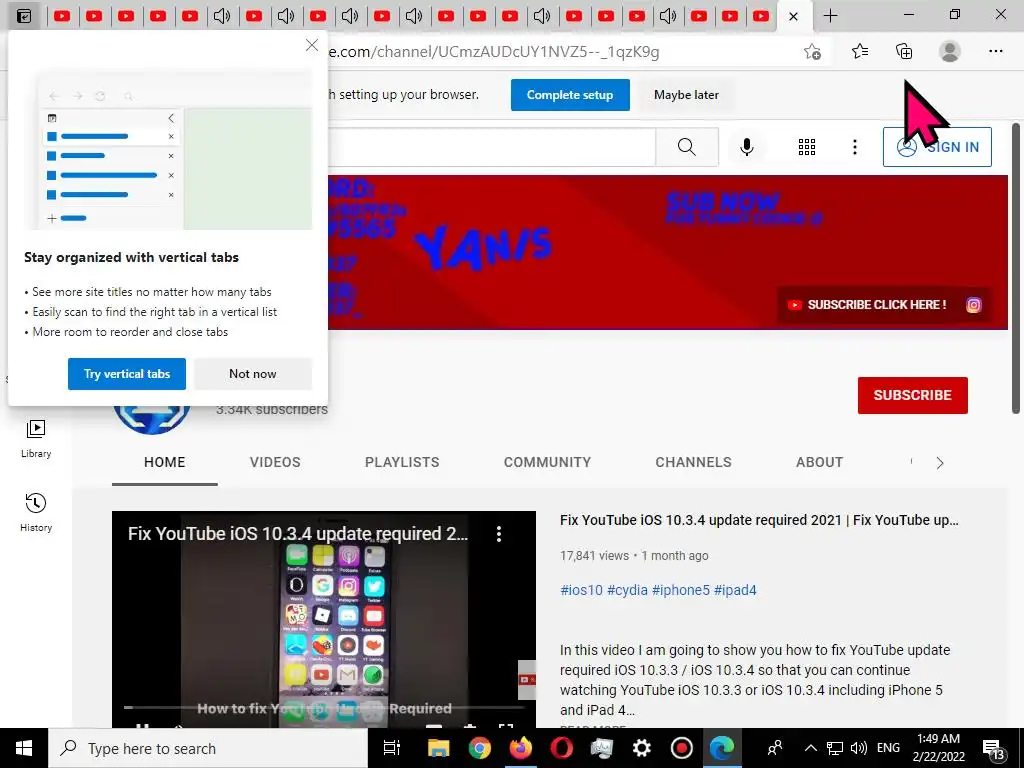Screen dimensions: 1024x768
Task: Click the SIGN IN button
Action: point(937,147)
